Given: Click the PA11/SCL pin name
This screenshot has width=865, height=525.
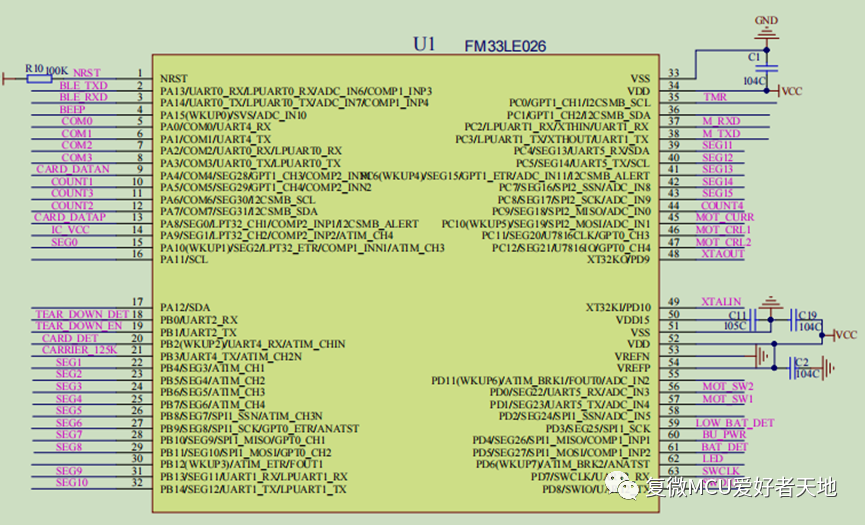Looking at the screenshot, I should [184, 259].
